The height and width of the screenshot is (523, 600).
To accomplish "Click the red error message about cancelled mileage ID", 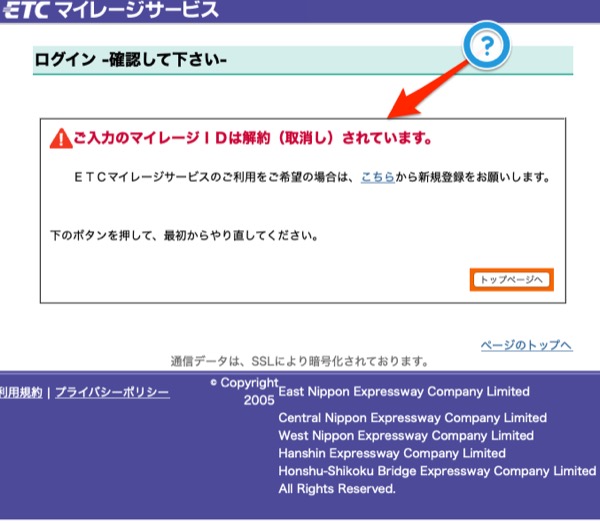I will pos(253,138).
